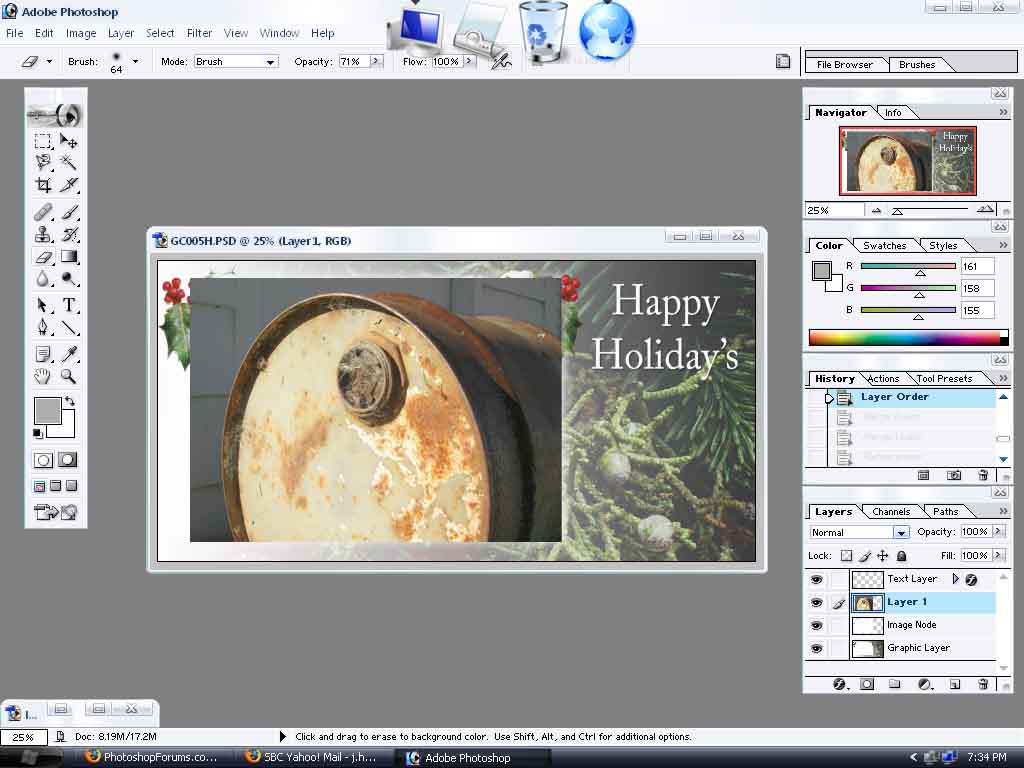Viewport: 1024px width, 768px height.
Task: Pick the Type tool
Action: (69, 305)
